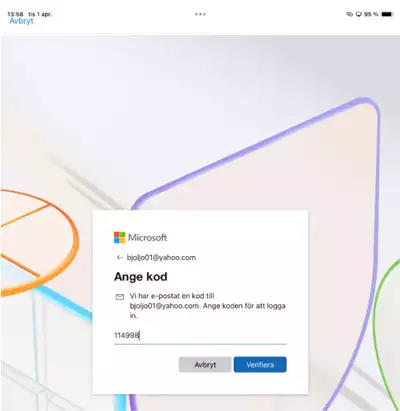
Task: Go back using arrow beside bjoljo01@yahoo.com
Action: [x=120, y=258]
